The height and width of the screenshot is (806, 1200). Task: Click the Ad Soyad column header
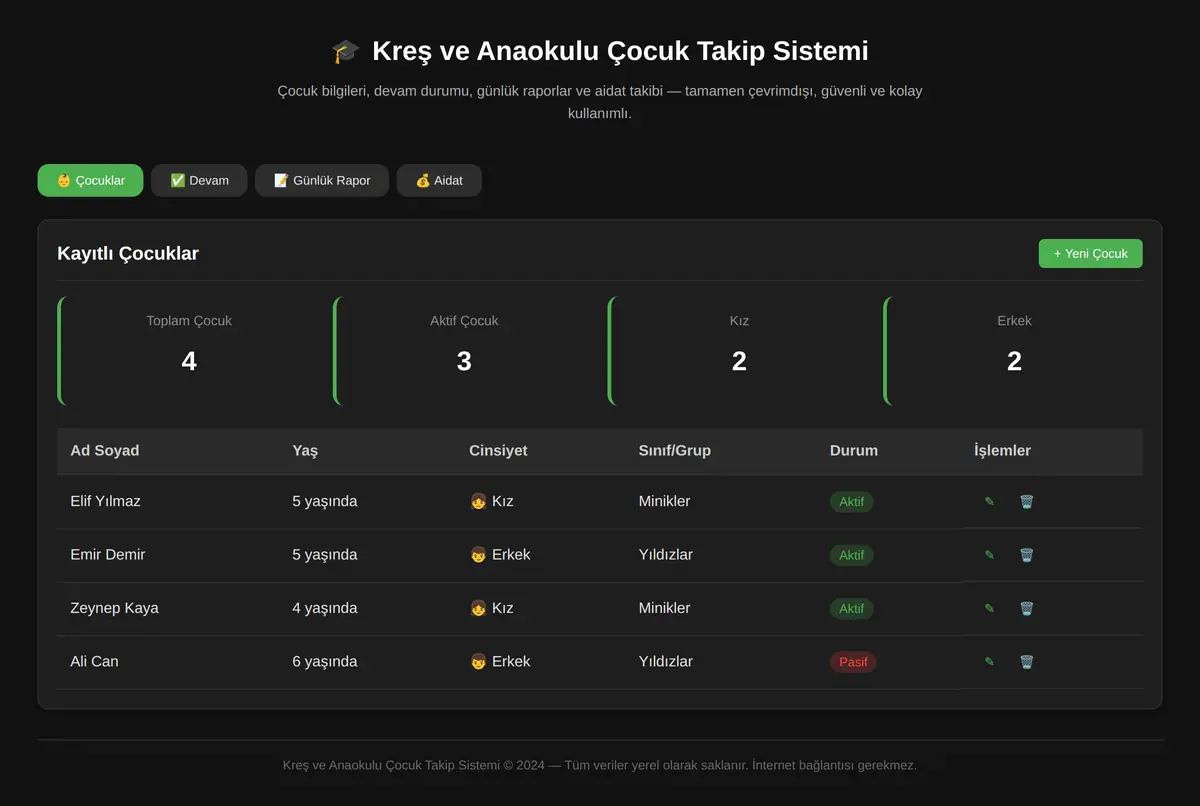105,451
